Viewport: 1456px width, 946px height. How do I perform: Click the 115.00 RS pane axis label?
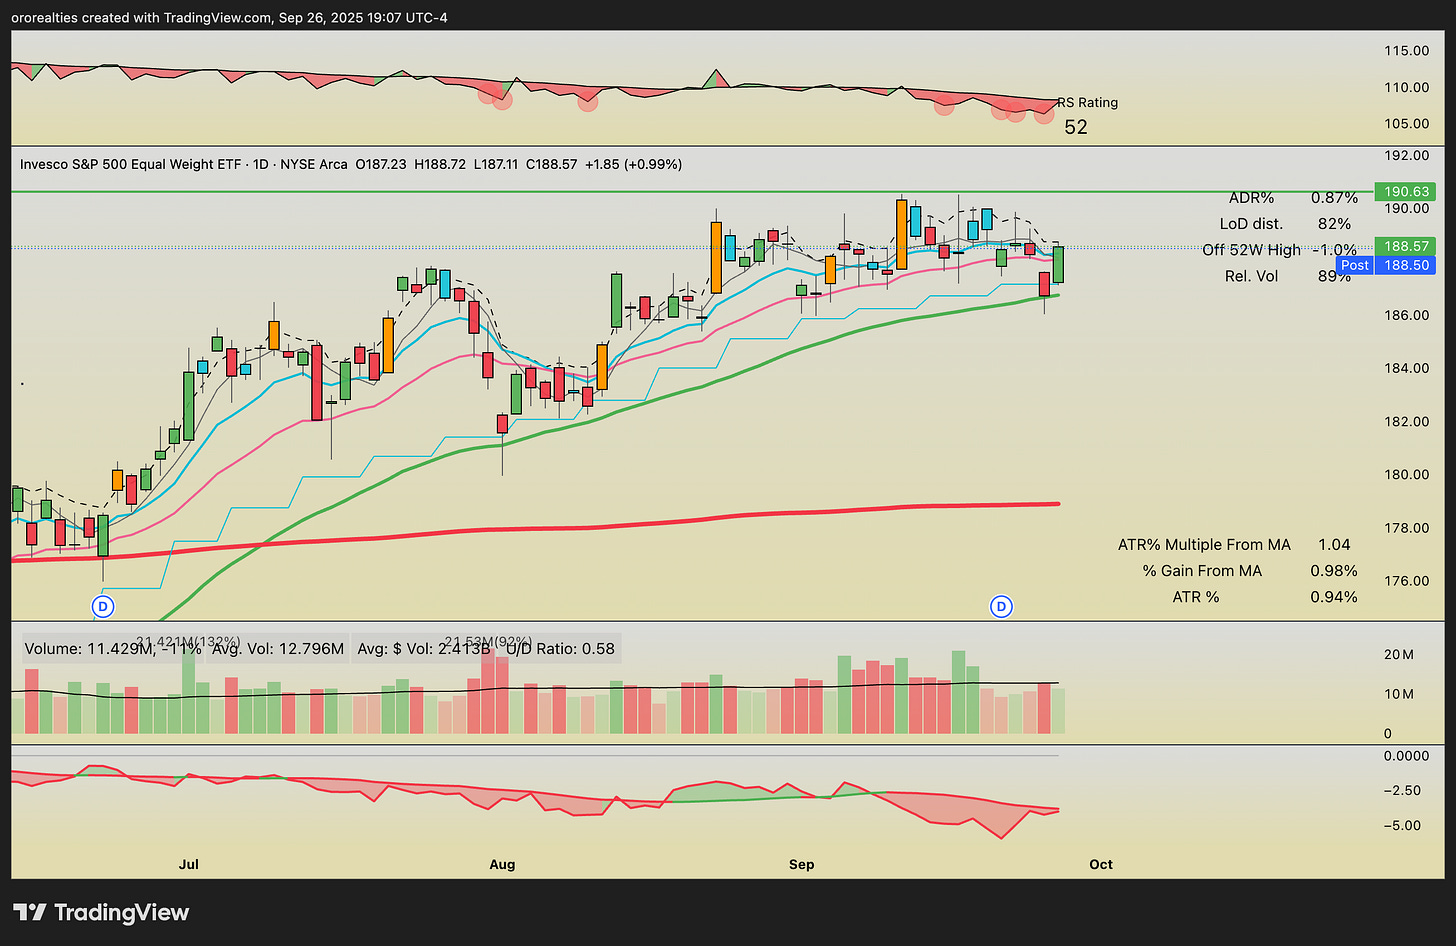[1406, 51]
